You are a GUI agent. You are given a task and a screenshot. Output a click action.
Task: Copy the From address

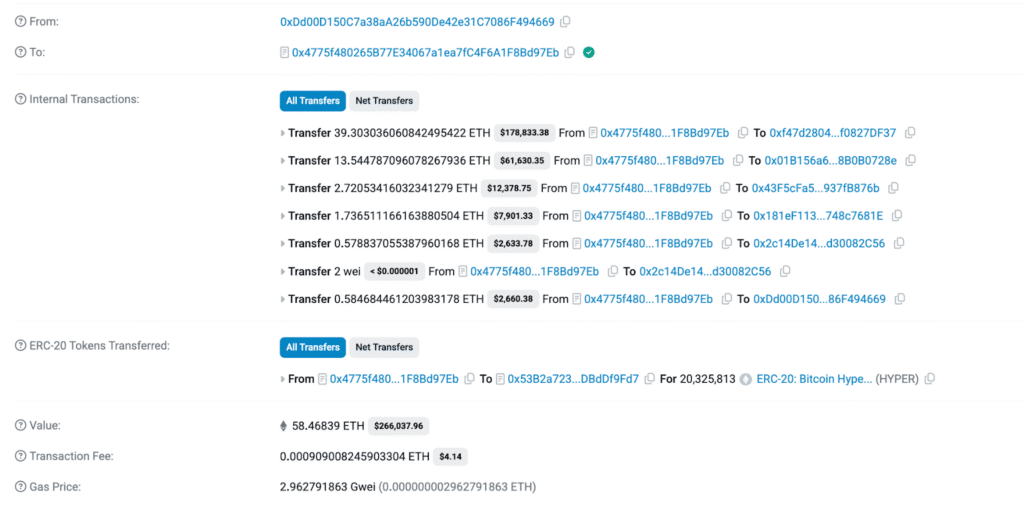click(566, 22)
